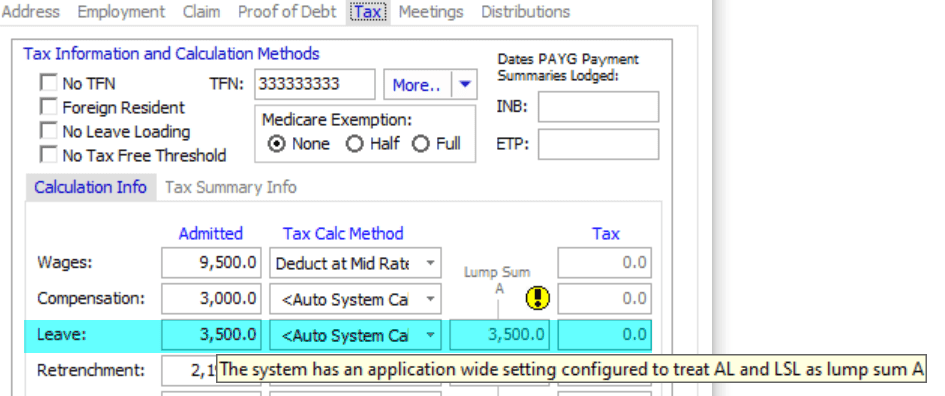Click the Wages Tax value field
This screenshot has width=945, height=396.
coord(604,263)
